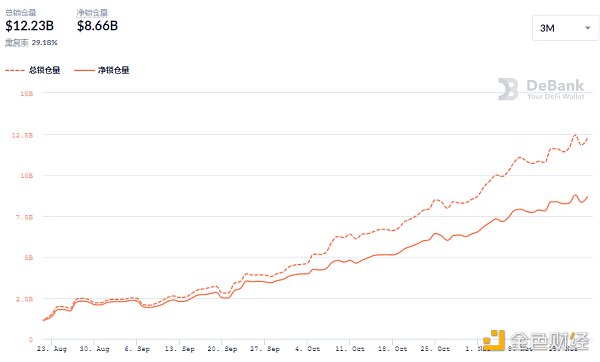Click the 12.5B y-axis label
The image size is (600, 362).
pyautogui.click(x=22, y=135)
